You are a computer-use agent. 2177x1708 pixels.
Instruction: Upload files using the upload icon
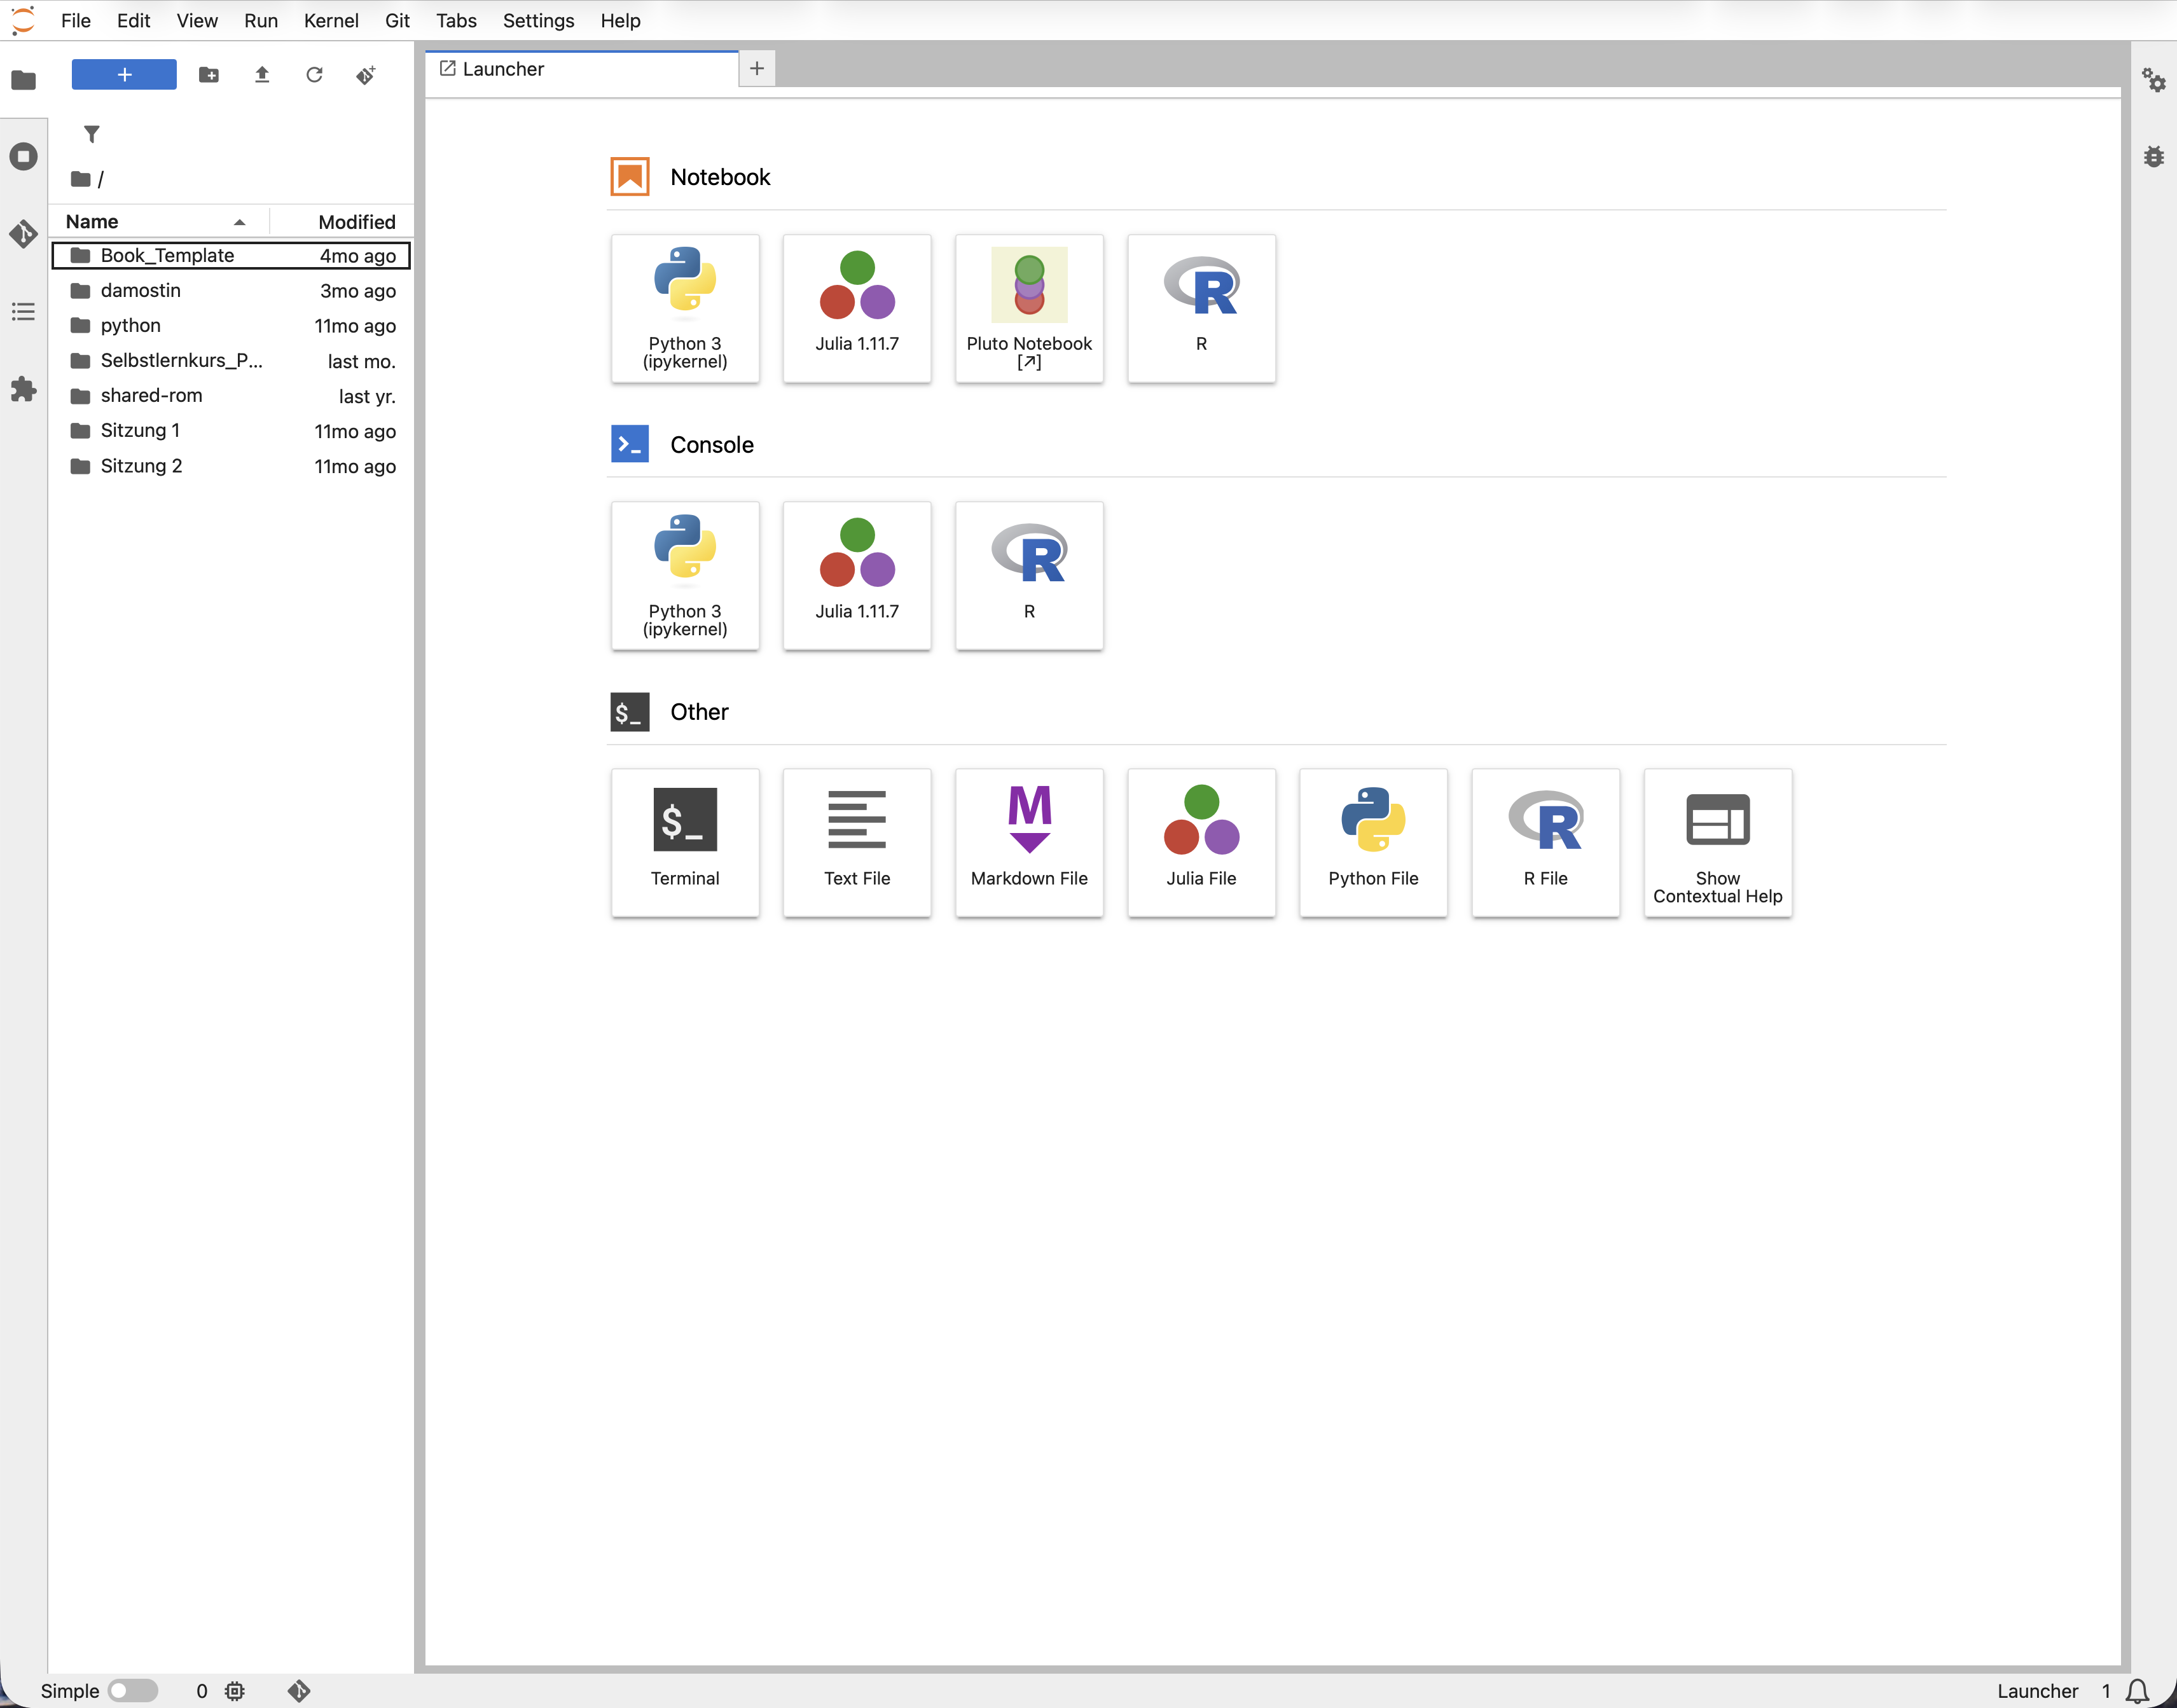[x=261, y=74]
